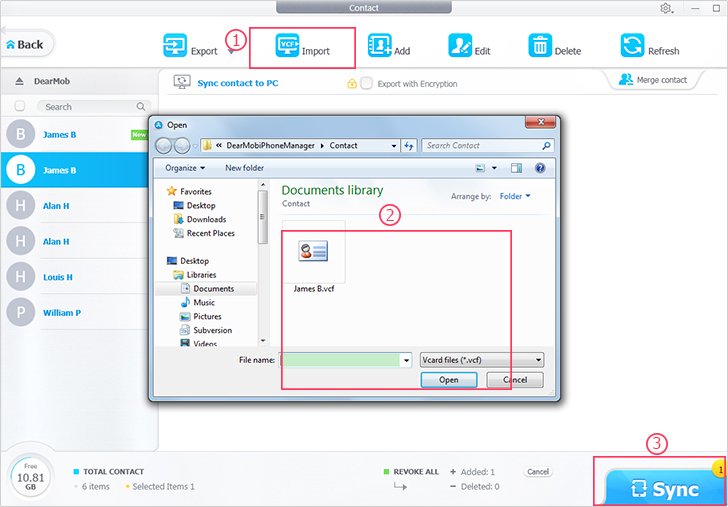Click the dialog help icon

(x=540, y=168)
